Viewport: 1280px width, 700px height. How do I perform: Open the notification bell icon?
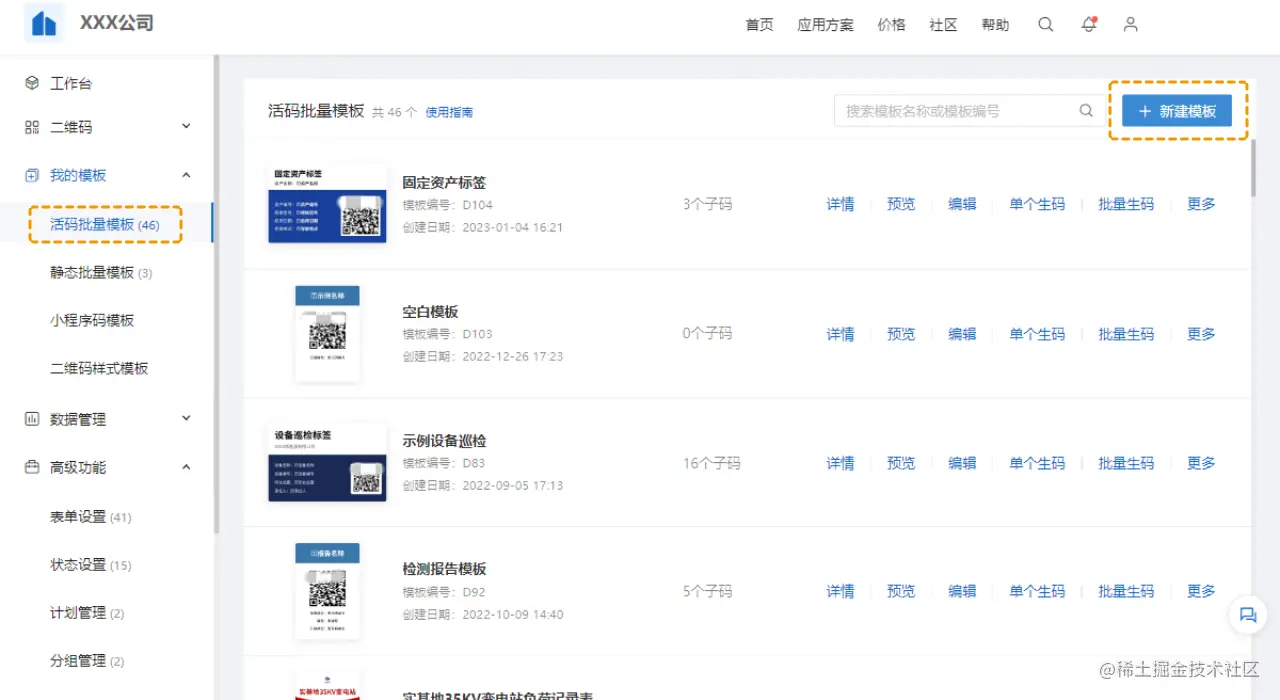click(1089, 25)
